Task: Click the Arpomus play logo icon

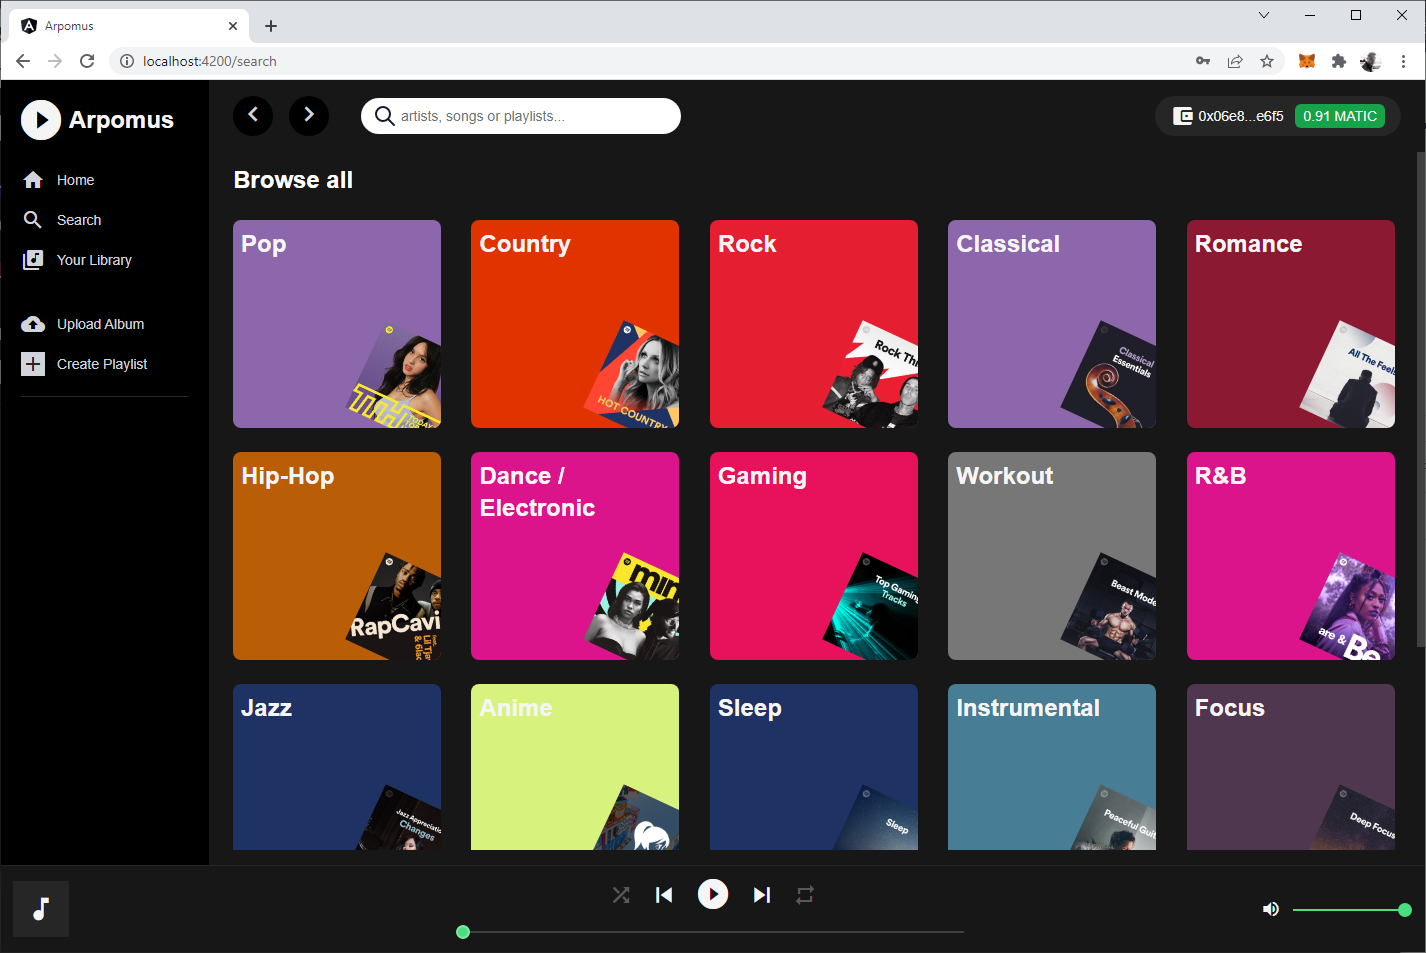Action: coord(41,120)
